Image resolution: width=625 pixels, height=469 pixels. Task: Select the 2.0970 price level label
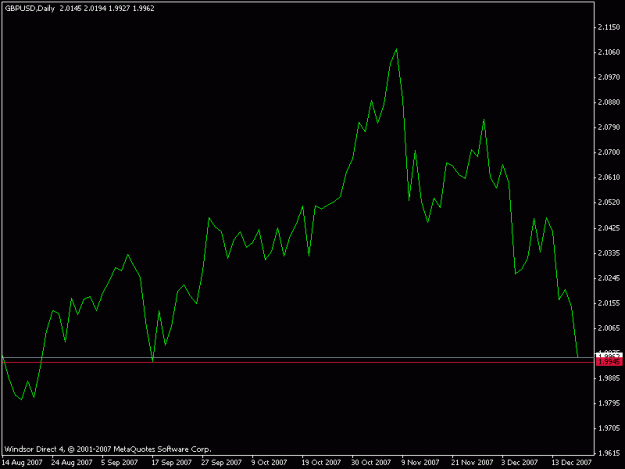609,77
